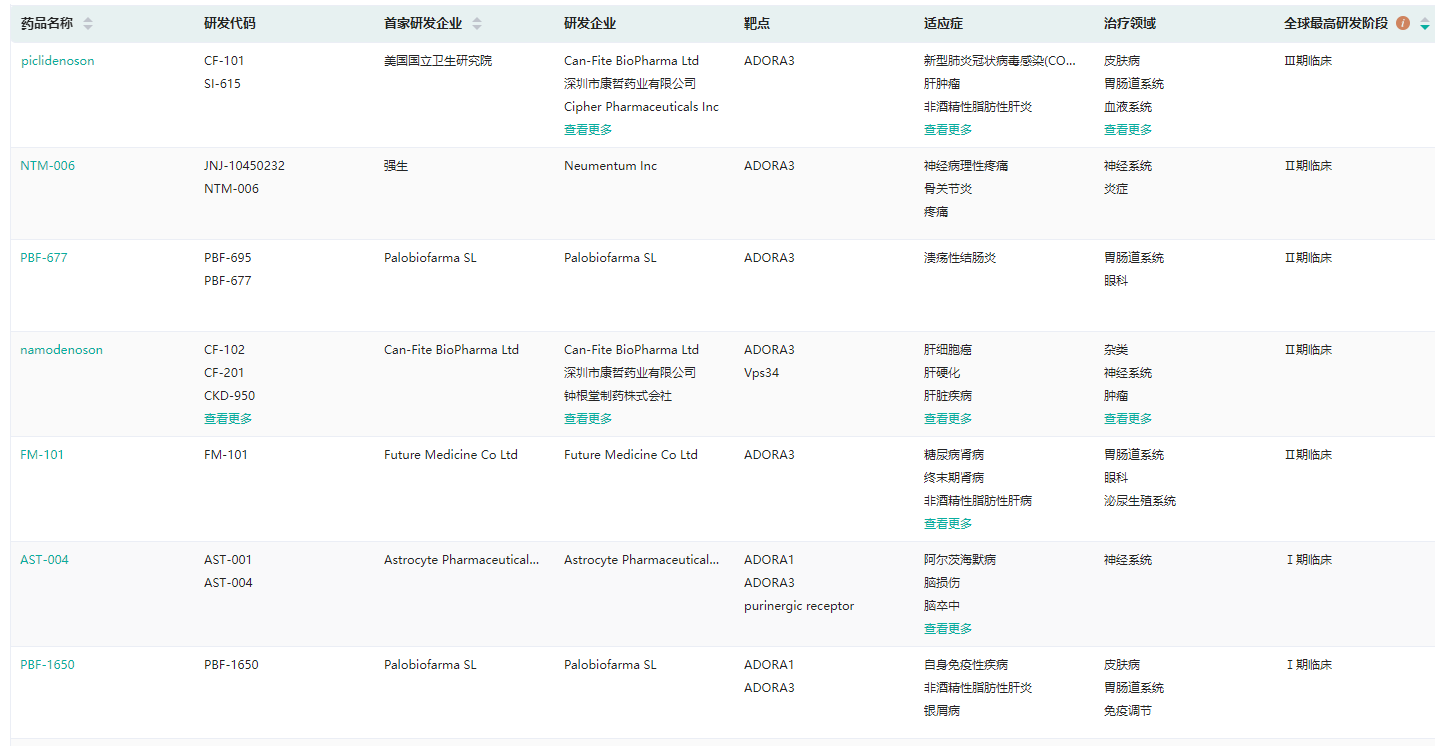This screenshot has height=746, width=1435.
Task: Click the 溃疡性结肠炎 indication
Action: point(960,258)
